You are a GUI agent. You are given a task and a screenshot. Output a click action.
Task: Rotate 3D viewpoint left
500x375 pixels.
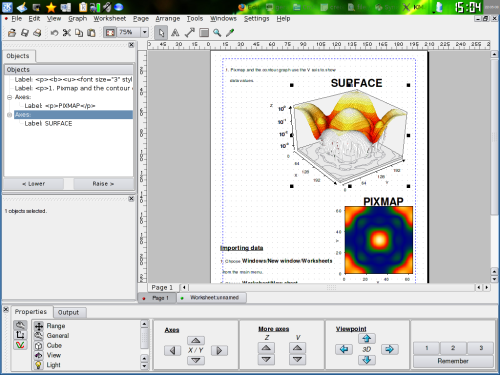pos(344,349)
